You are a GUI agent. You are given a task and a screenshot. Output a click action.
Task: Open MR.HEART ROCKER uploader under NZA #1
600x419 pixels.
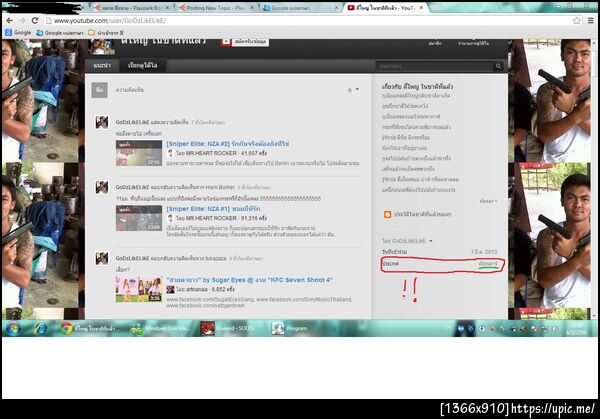coord(211,218)
